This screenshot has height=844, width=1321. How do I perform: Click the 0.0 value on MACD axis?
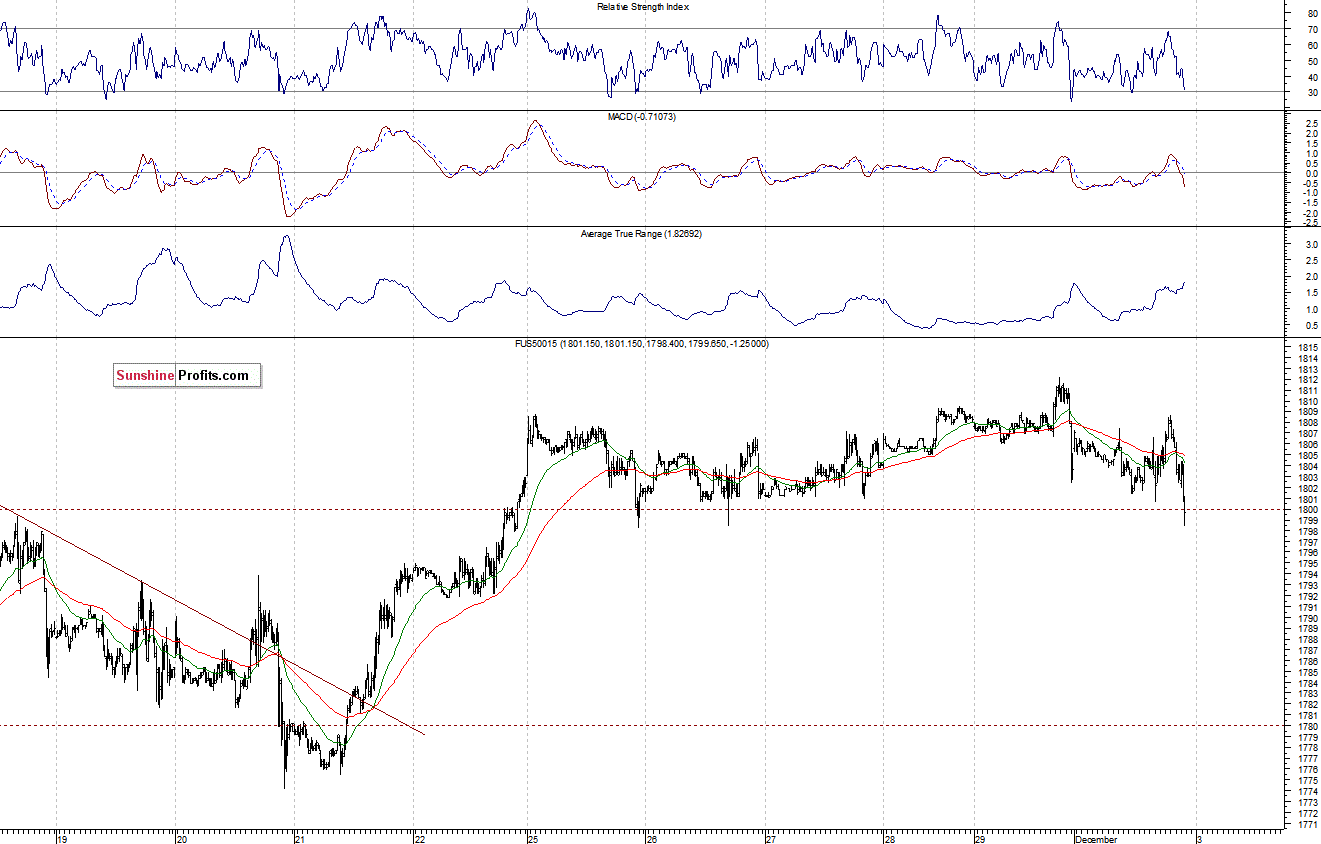1310,173
